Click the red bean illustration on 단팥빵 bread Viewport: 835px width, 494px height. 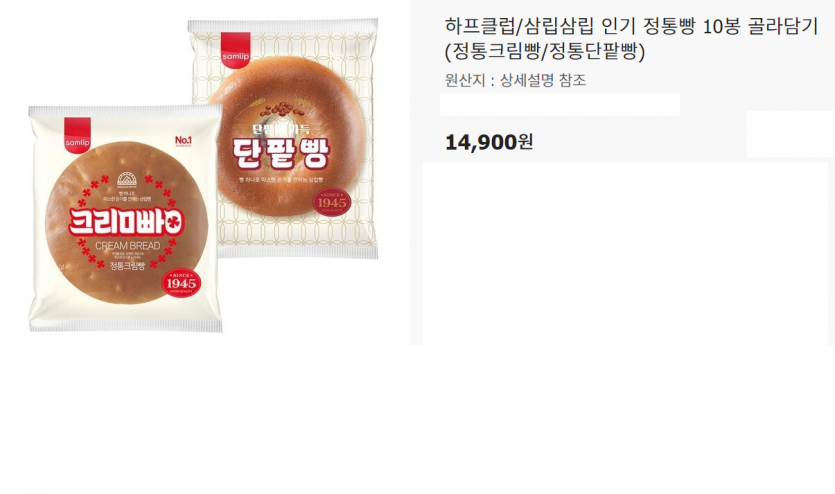[x=283, y=108]
